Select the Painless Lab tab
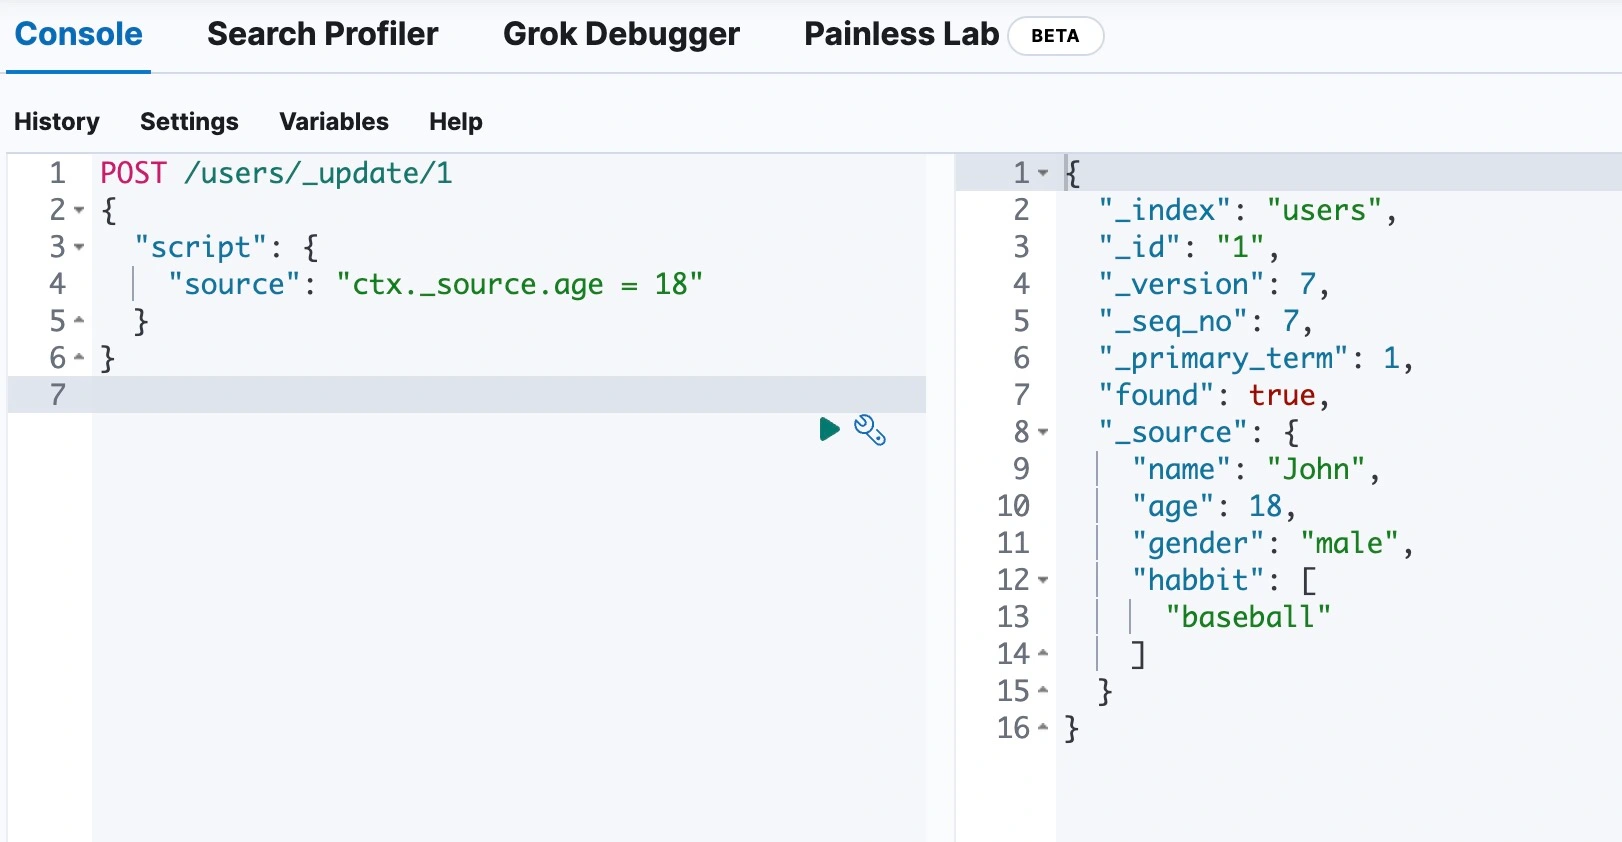The image size is (1622, 842). click(901, 35)
